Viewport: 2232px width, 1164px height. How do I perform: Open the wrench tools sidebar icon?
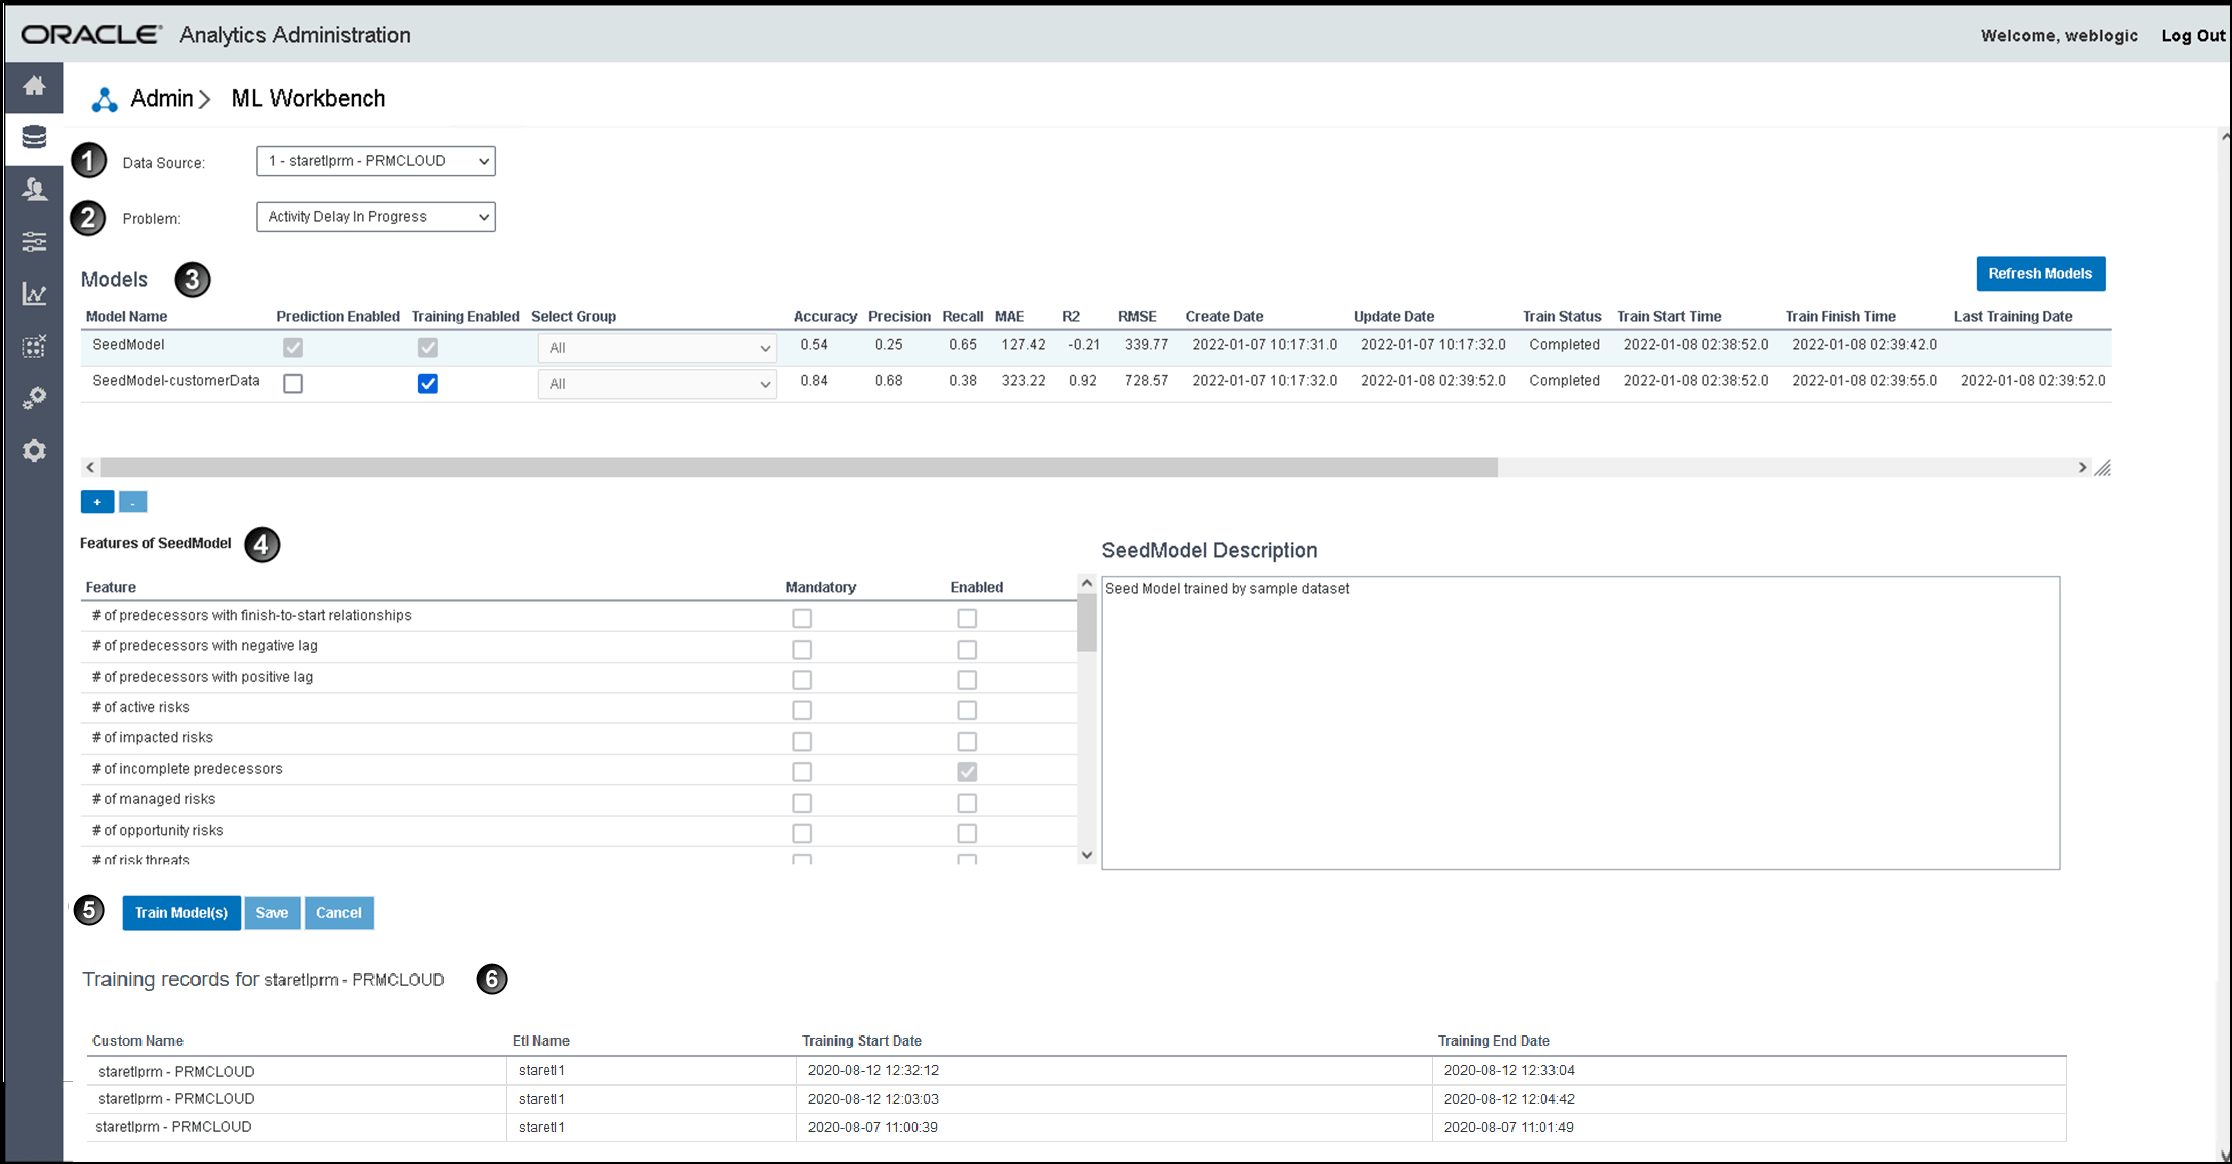(34, 398)
